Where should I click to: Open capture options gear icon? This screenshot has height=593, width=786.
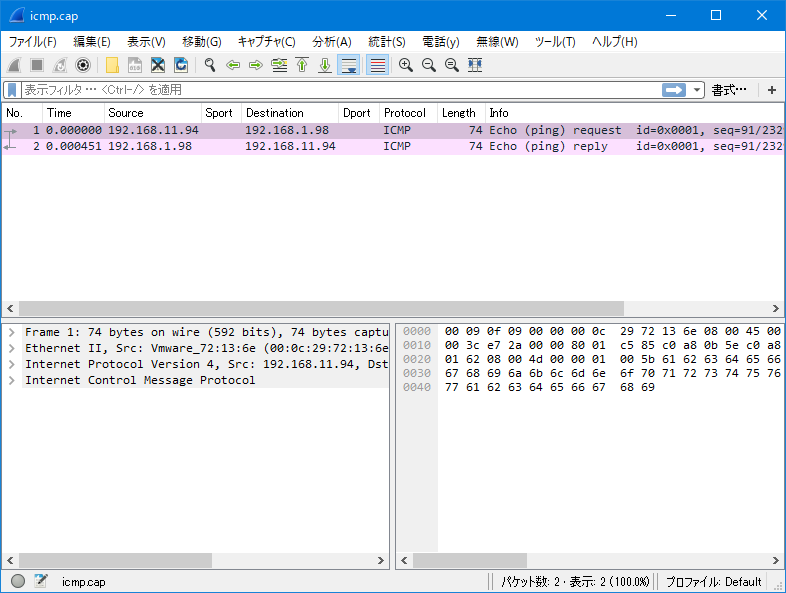tap(83, 65)
